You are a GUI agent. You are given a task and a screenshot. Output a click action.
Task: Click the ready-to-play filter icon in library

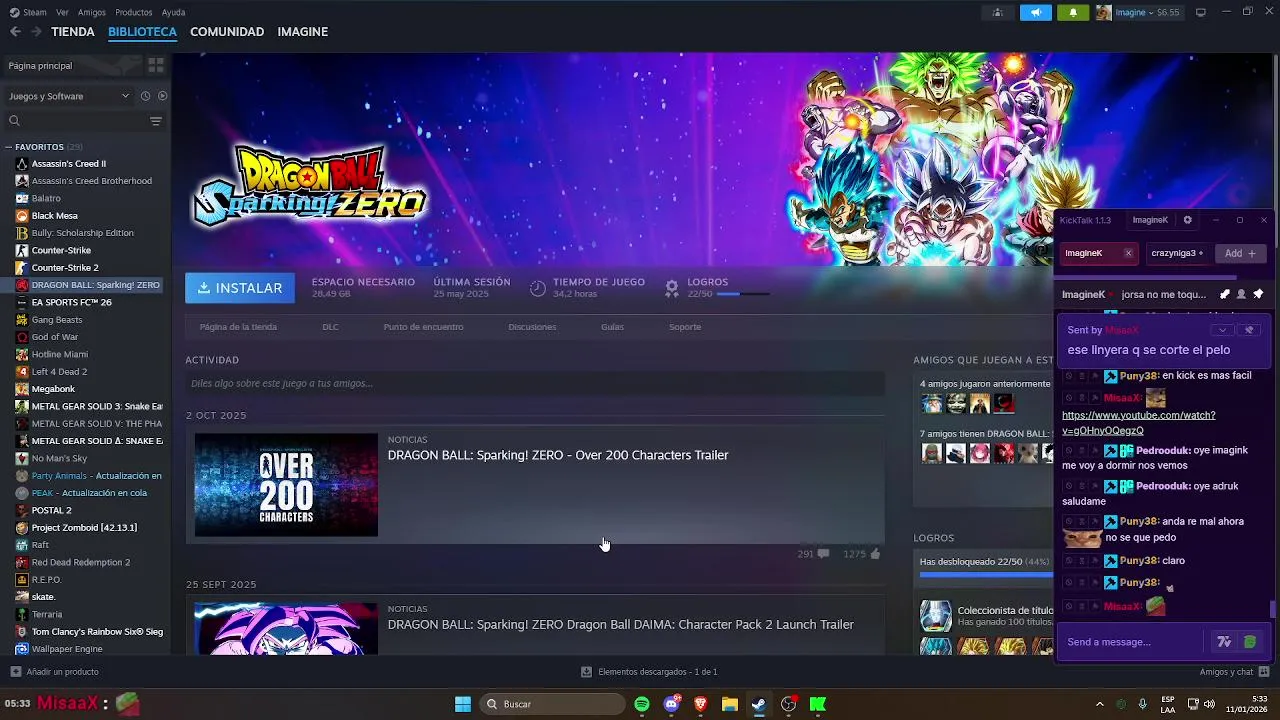[162, 96]
